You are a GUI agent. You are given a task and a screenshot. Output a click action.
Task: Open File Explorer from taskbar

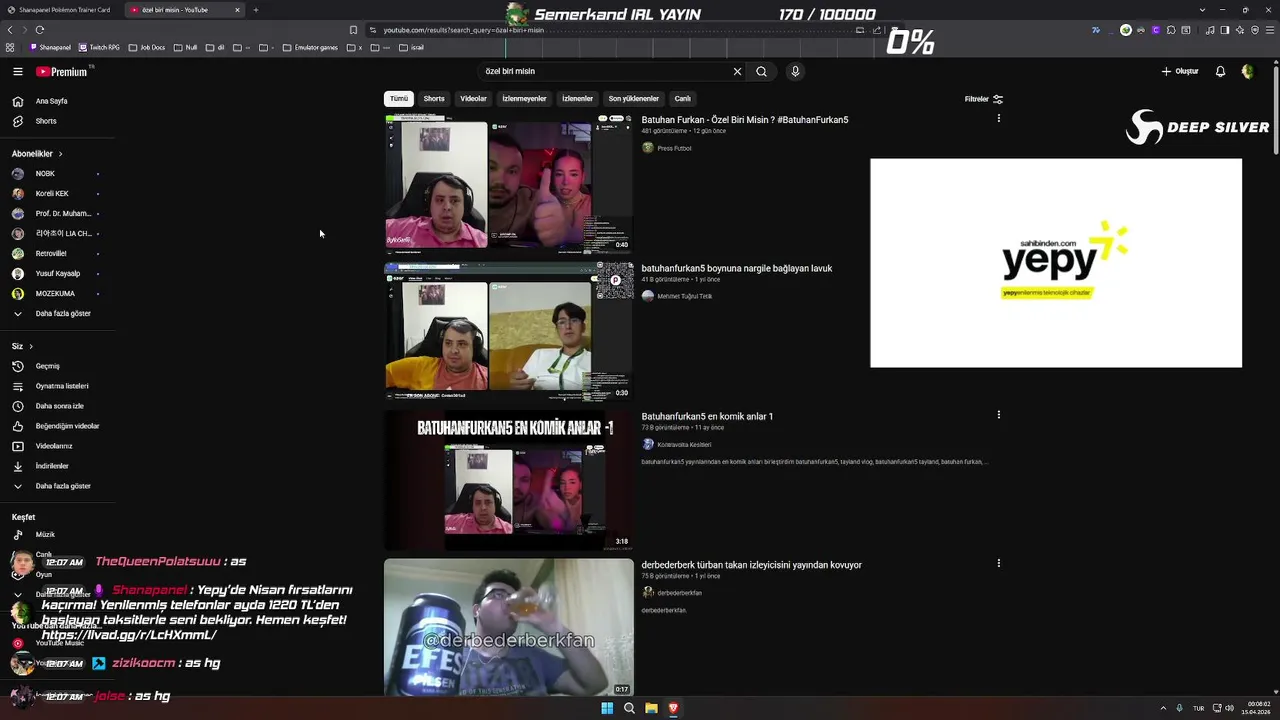click(x=651, y=708)
